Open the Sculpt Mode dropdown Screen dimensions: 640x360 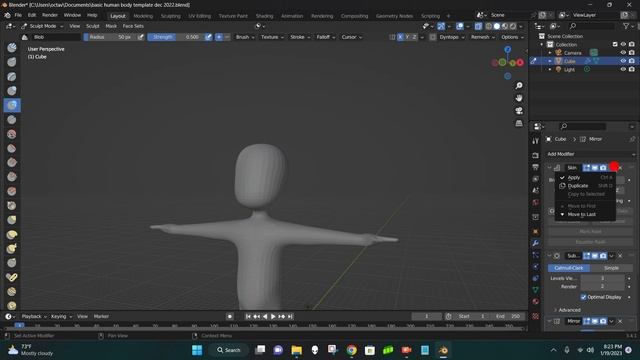42,26
